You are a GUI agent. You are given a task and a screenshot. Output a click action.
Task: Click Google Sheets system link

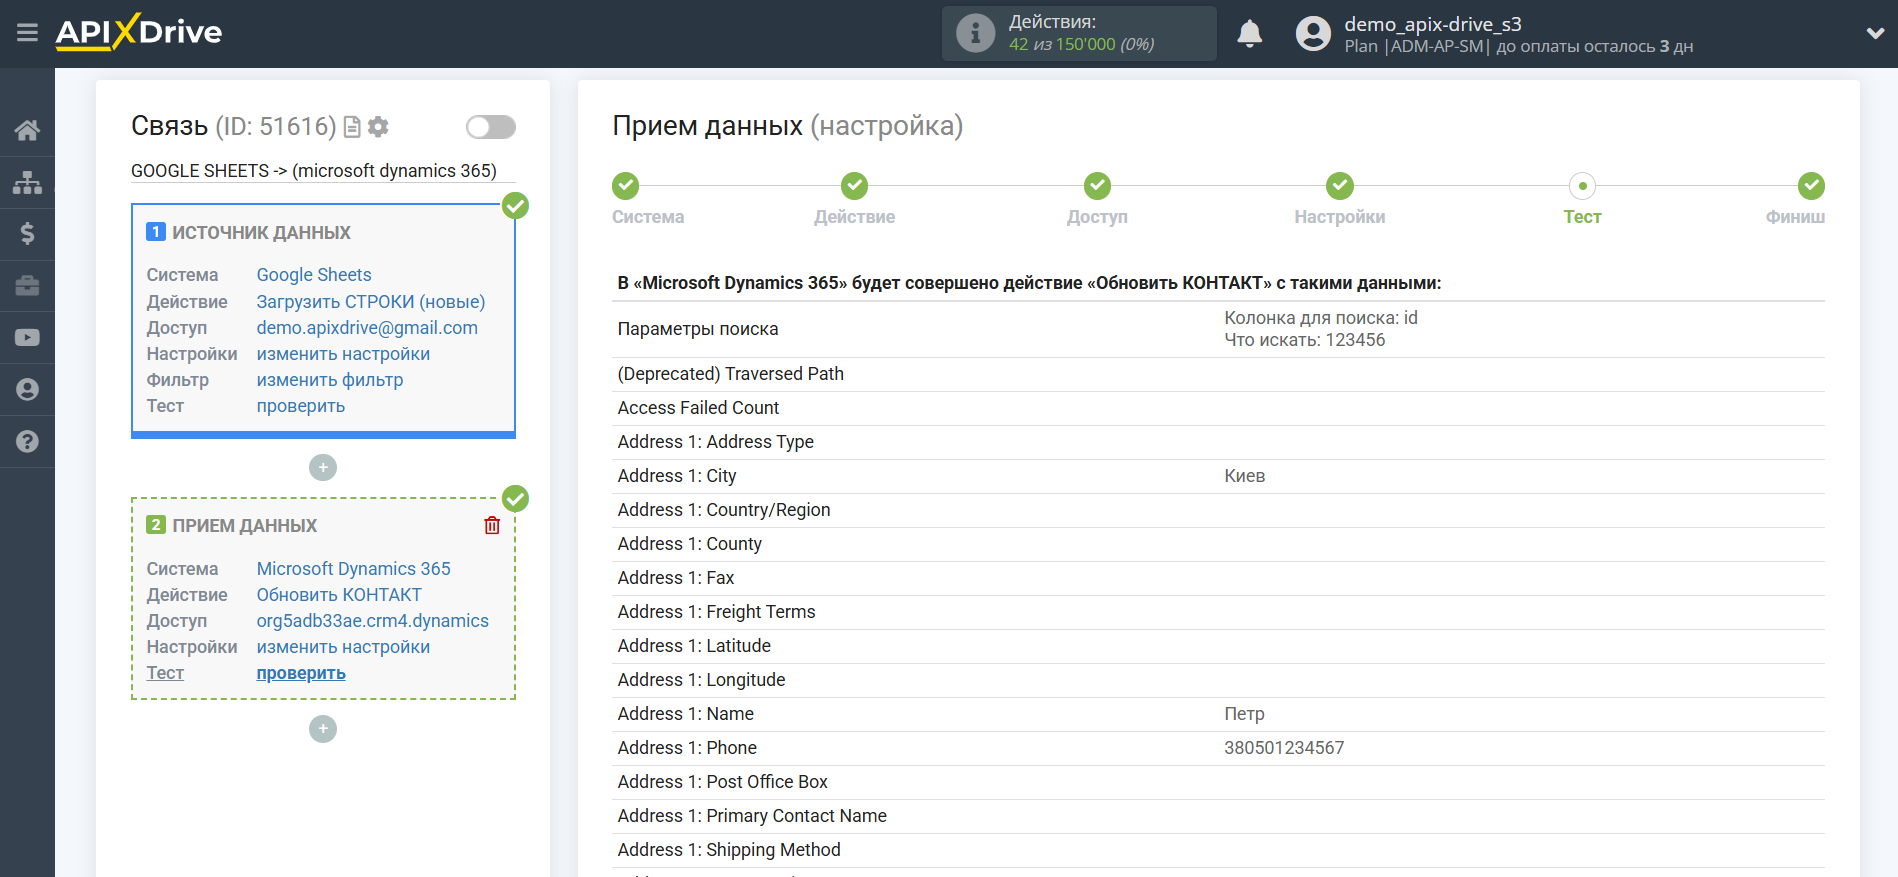(x=314, y=275)
